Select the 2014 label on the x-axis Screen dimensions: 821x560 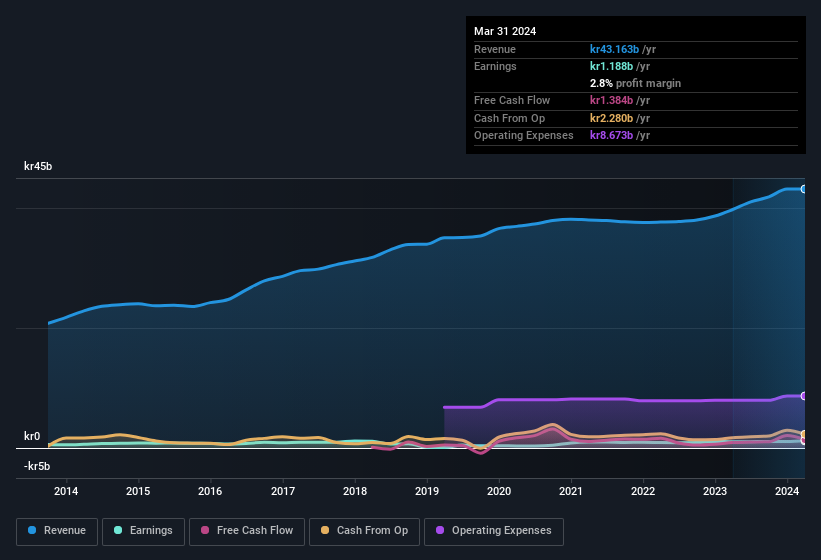point(66,491)
